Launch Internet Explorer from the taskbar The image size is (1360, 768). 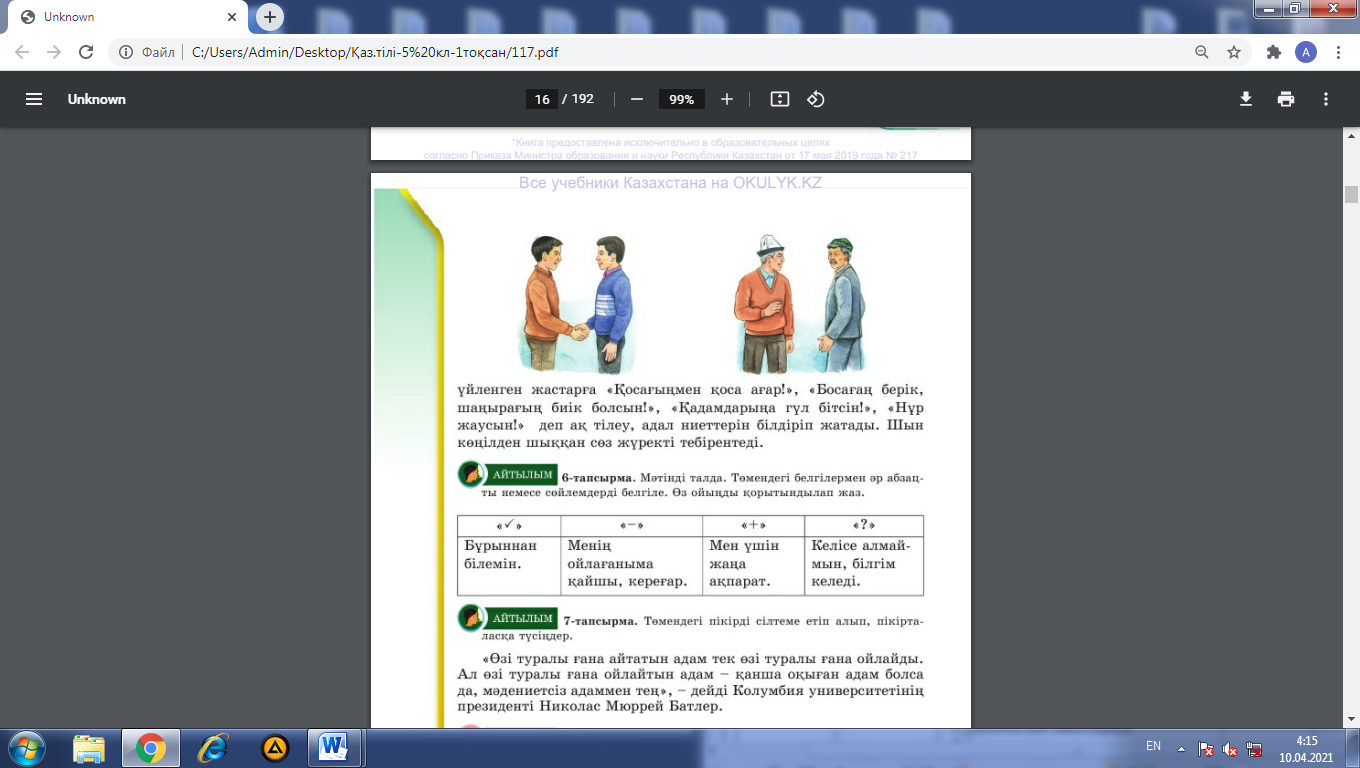(213, 747)
